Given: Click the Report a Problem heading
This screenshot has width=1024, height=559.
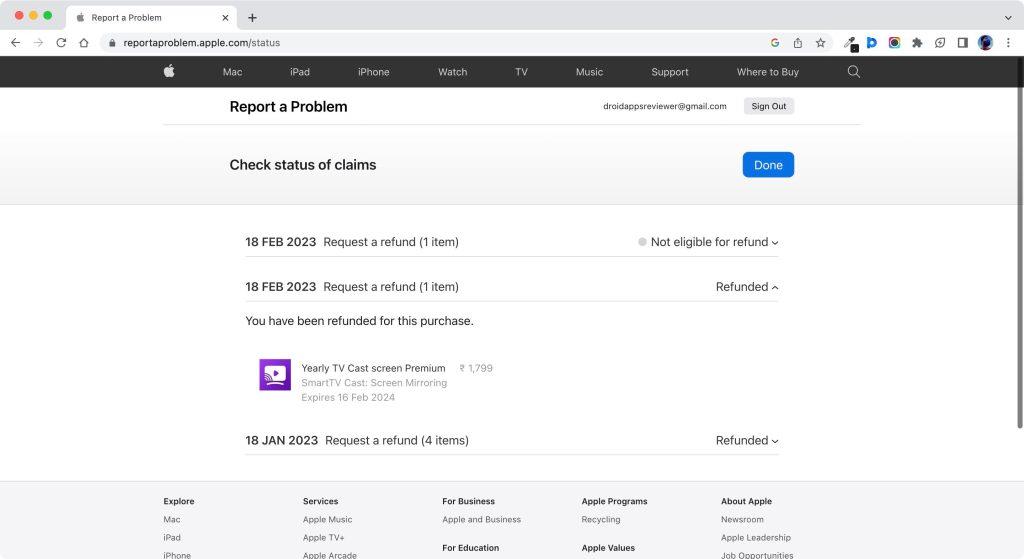Looking at the screenshot, I should pyautogui.click(x=288, y=106).
